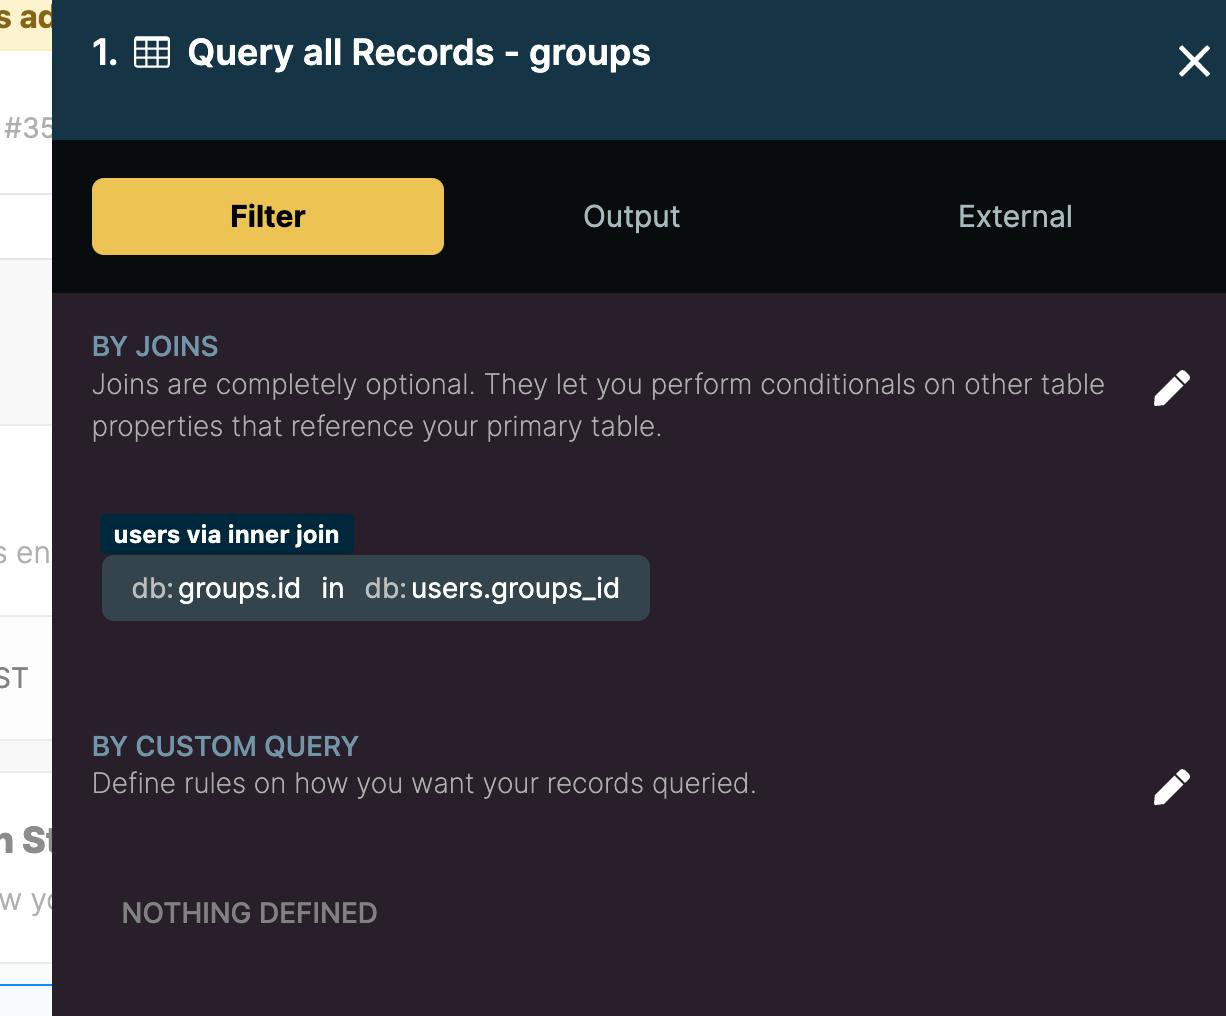1226x1016 pixels.
Task: Click 'Define rules' description text
Action: (x=424, y=783)
